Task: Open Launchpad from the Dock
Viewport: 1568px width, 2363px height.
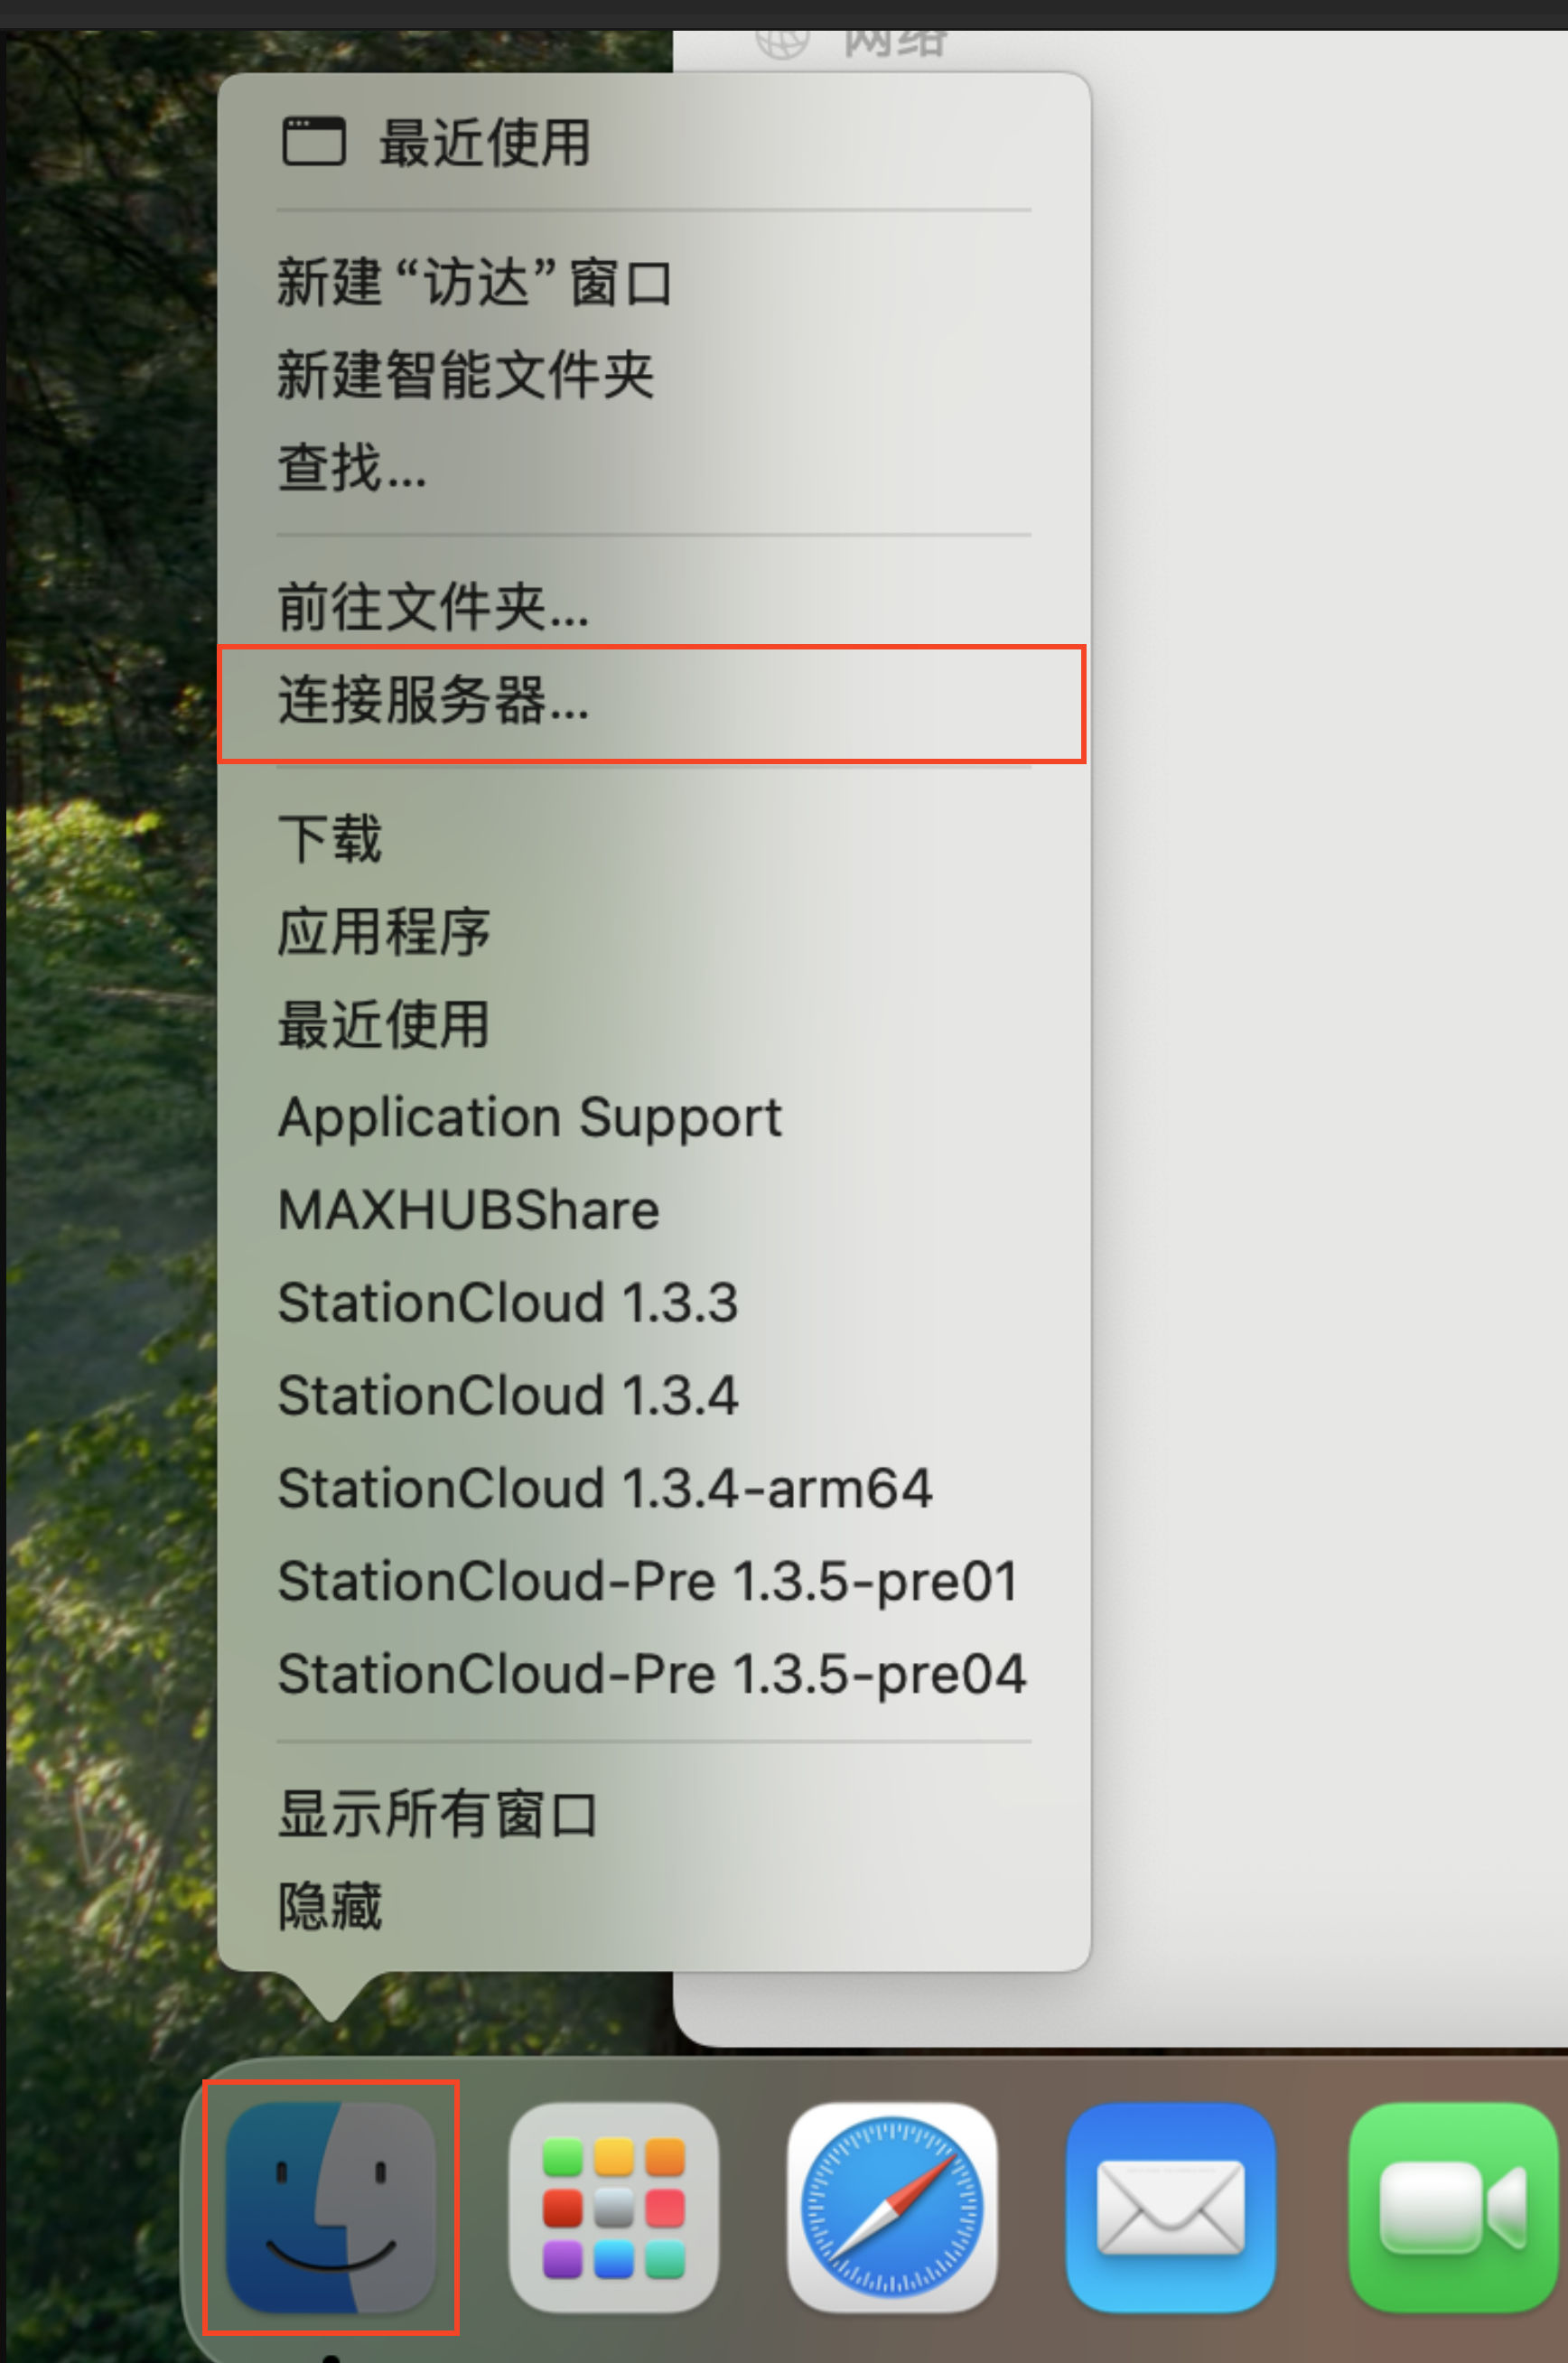Action: tap(613, 2207)
